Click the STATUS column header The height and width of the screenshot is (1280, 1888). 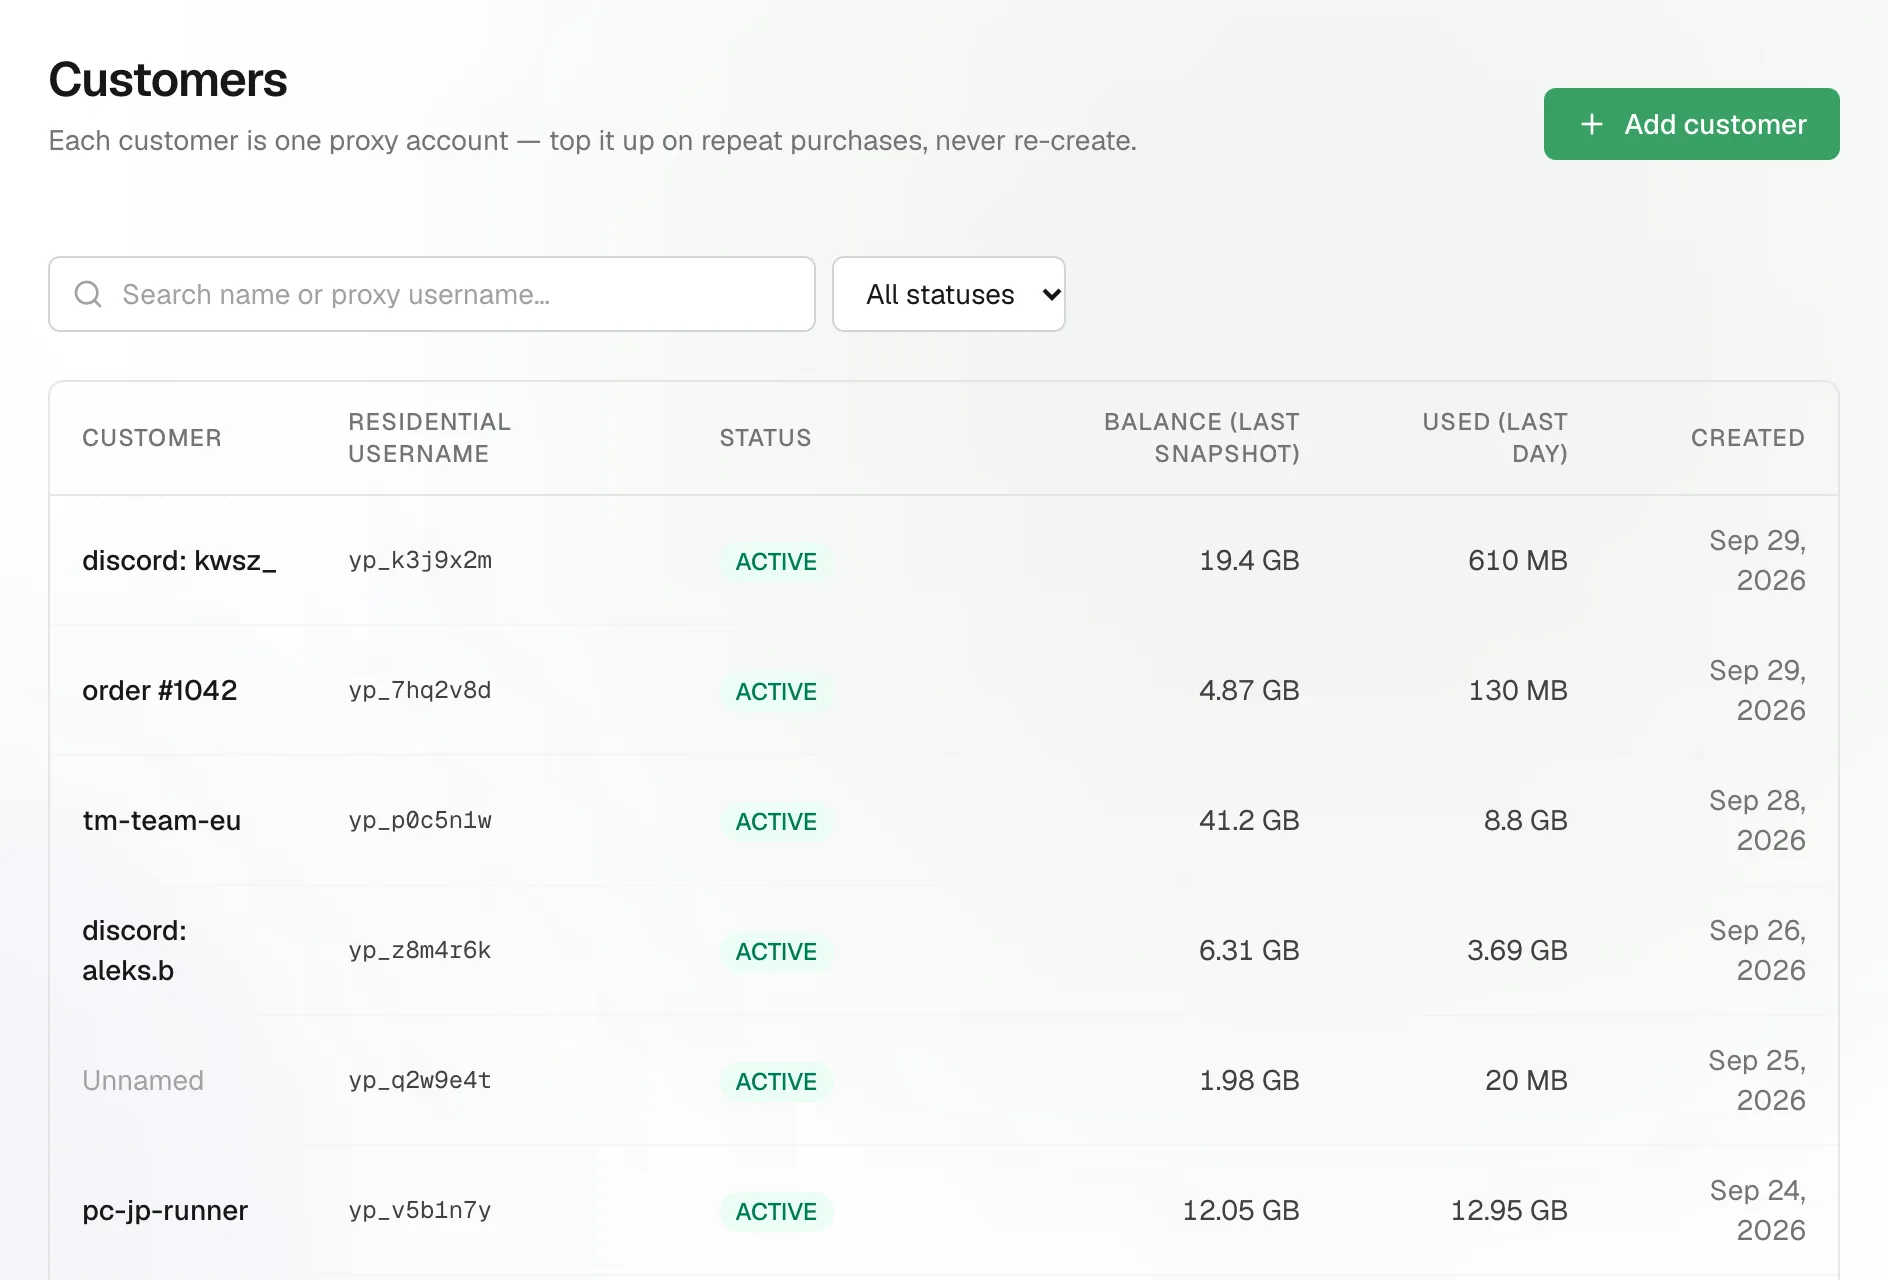[765, 438]
